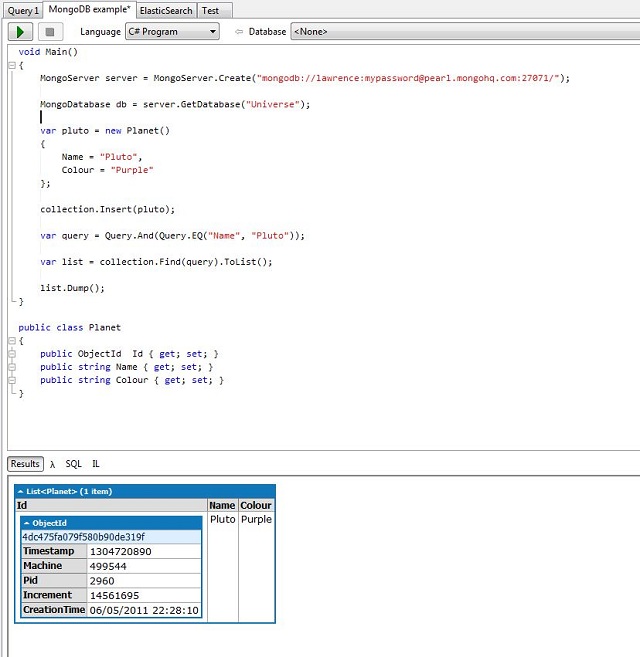Collapse the Colour property fold marker
The image size is (640, 657).
(12, 380)
